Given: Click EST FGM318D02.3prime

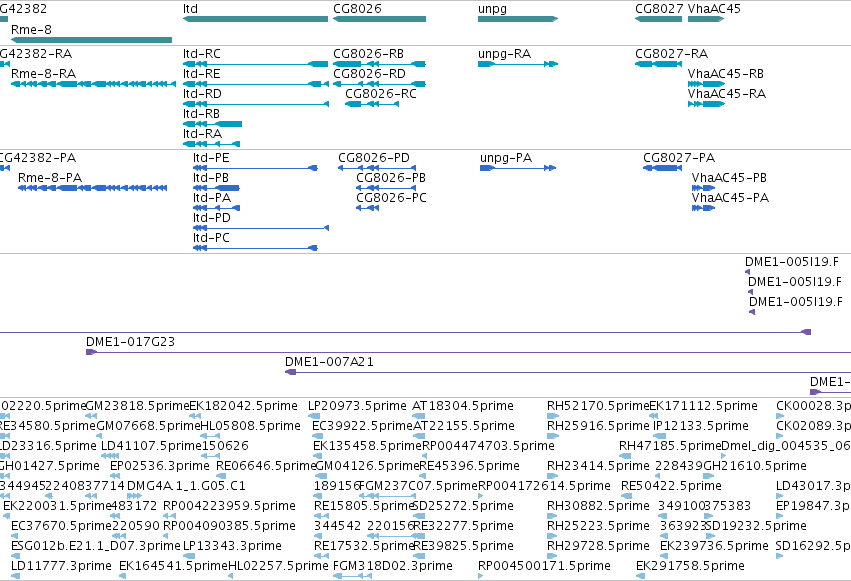Looking at the screenshot, I should (393, 566).
